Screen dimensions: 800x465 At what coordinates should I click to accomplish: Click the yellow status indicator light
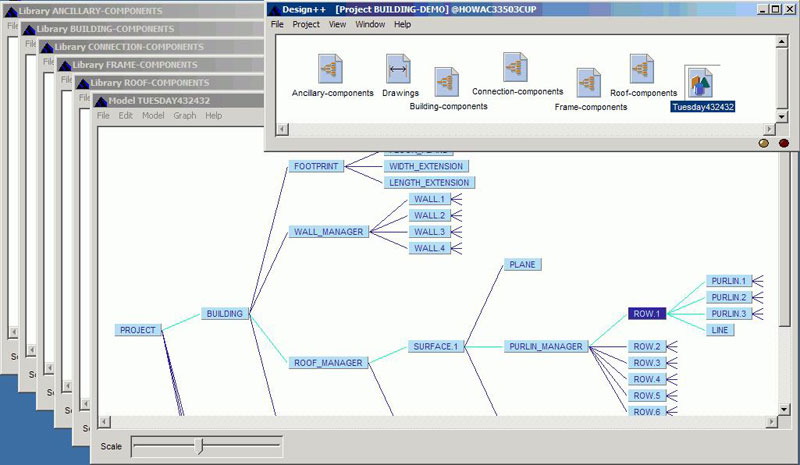tap(765, 143)
